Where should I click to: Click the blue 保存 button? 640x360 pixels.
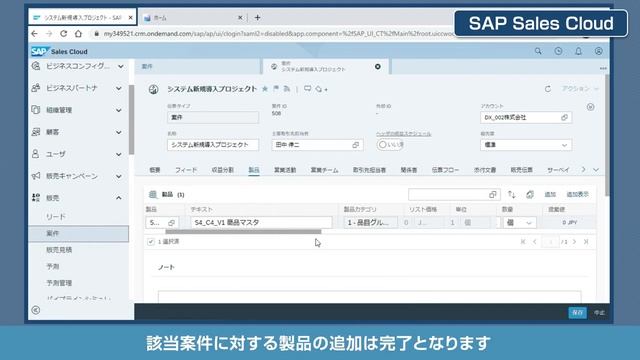click(x=577, y=313)
